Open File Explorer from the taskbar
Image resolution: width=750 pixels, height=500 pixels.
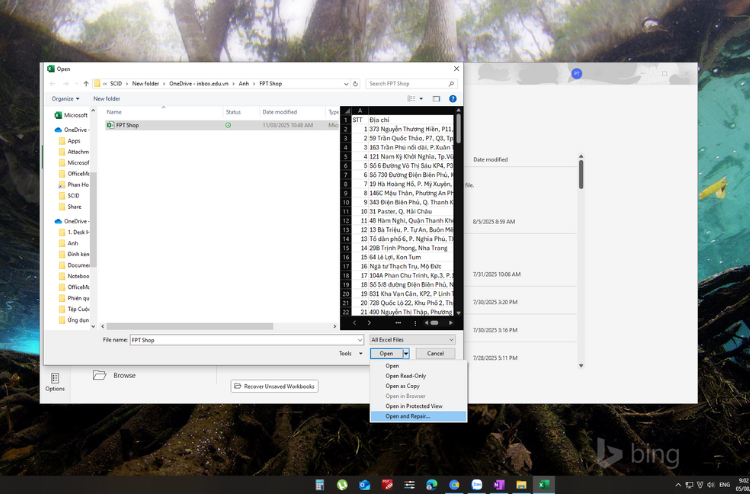(x=521, y=485)
